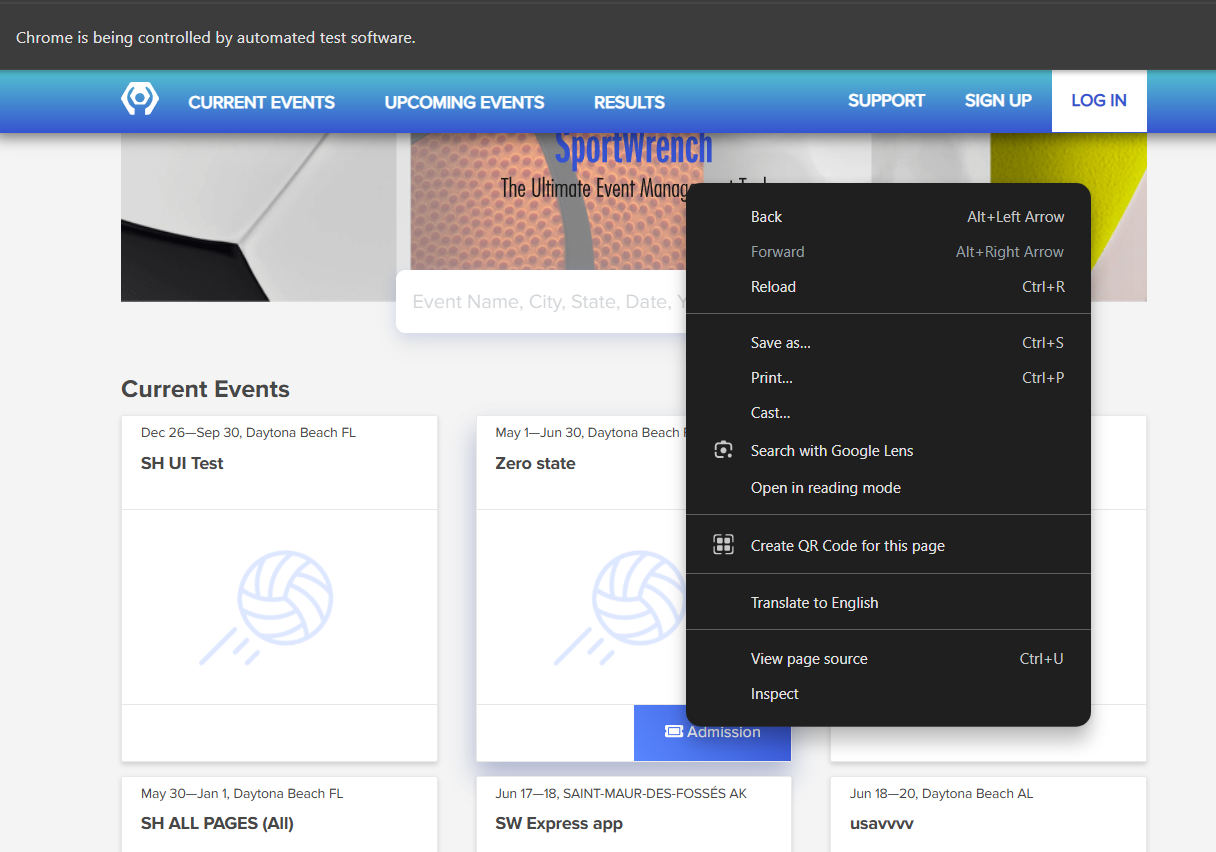Click the text Jun 17—18, SAINT-MAUR-DES-FOSSÉS AK
Screen dimensions: 1216x852
(621, 793)
